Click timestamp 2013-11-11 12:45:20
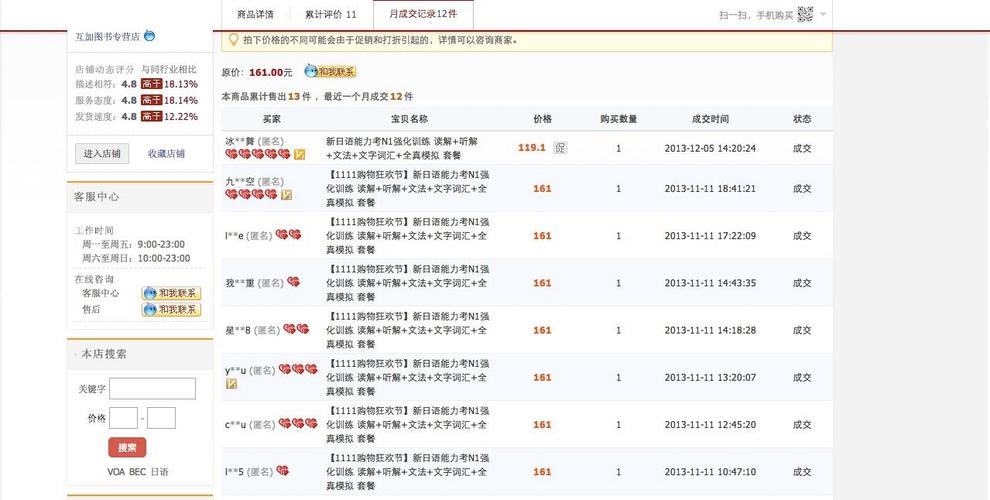The image size is (990, 500). (710, 425)
